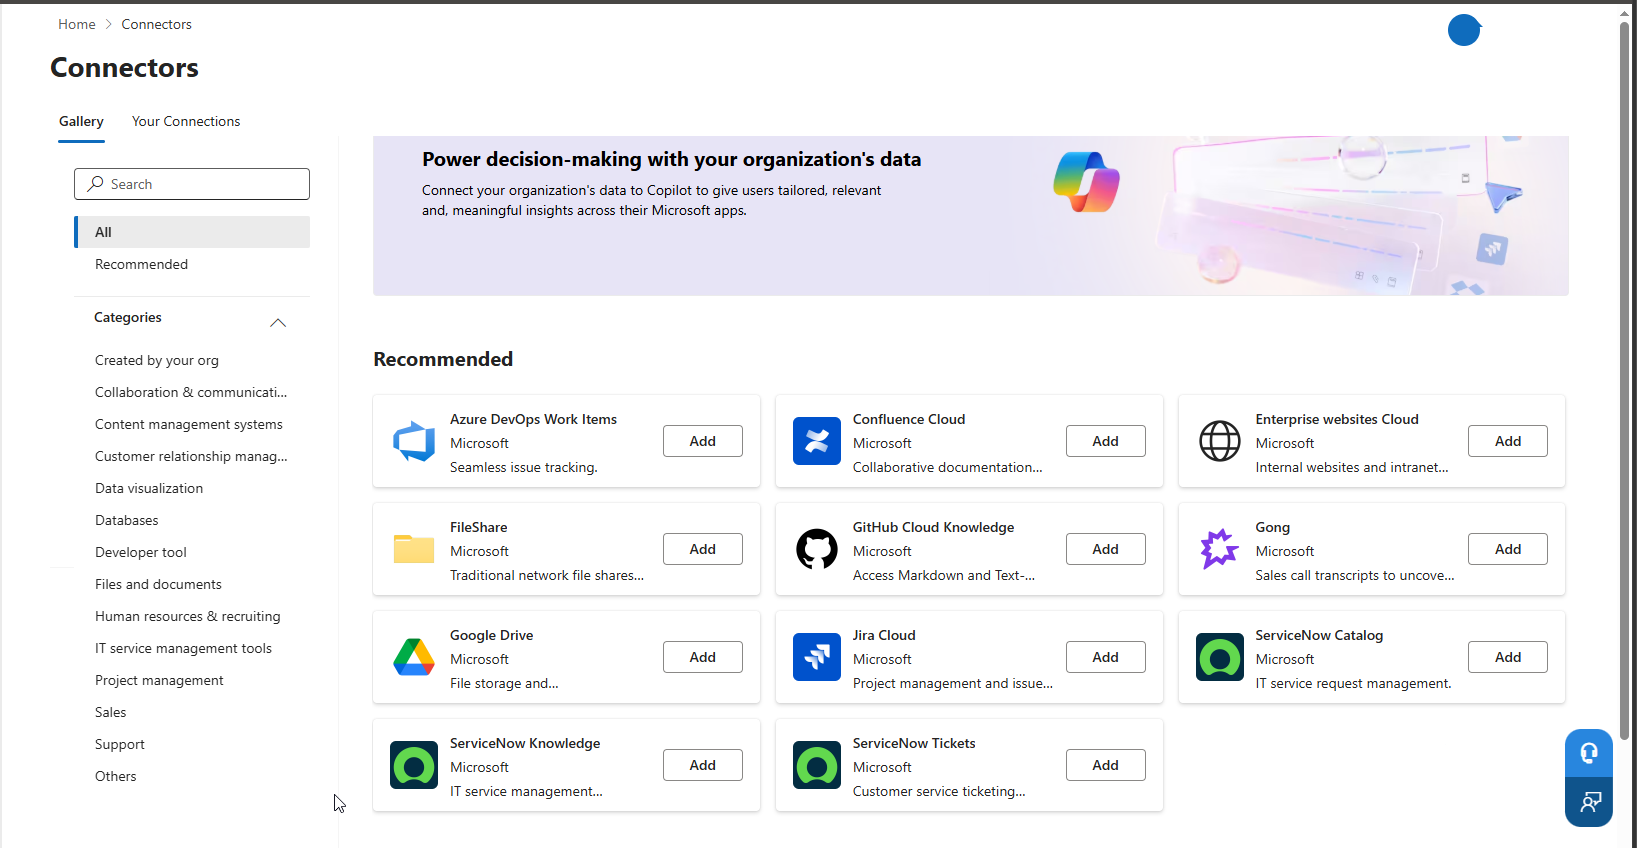1637x848 pixels.
Task: Click the Azure DevOps Work Items icon
Action: tap(414, 441)
